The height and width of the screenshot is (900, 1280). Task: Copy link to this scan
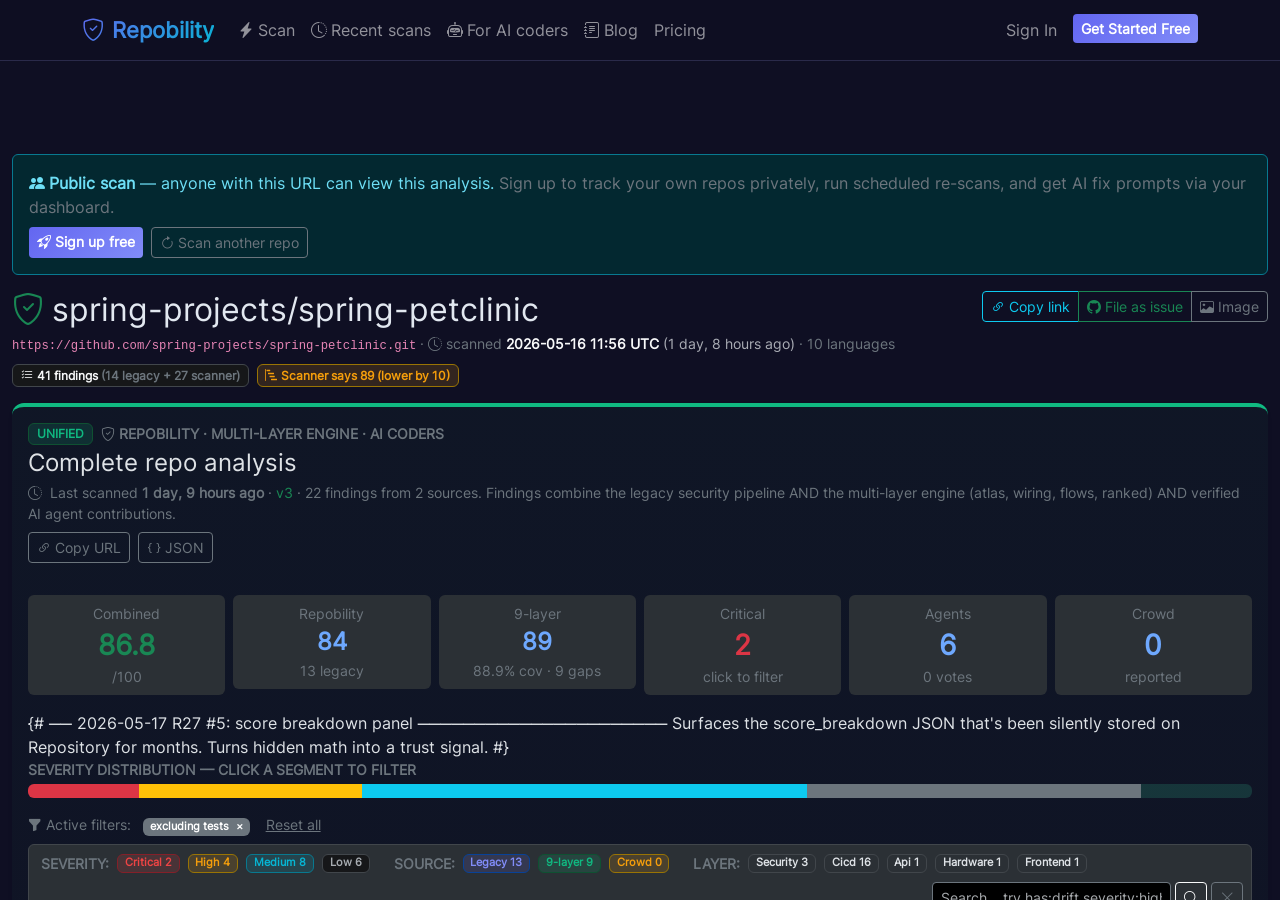tap(1030, 306)
